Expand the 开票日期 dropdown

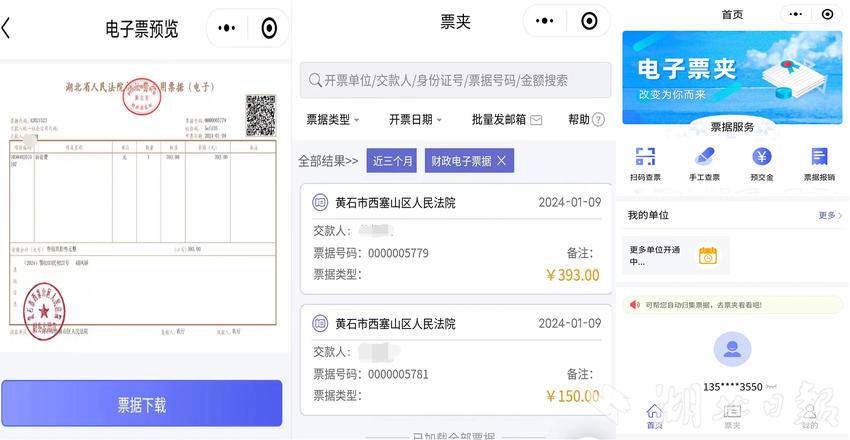pyautogui.click(x=415, y=120)
